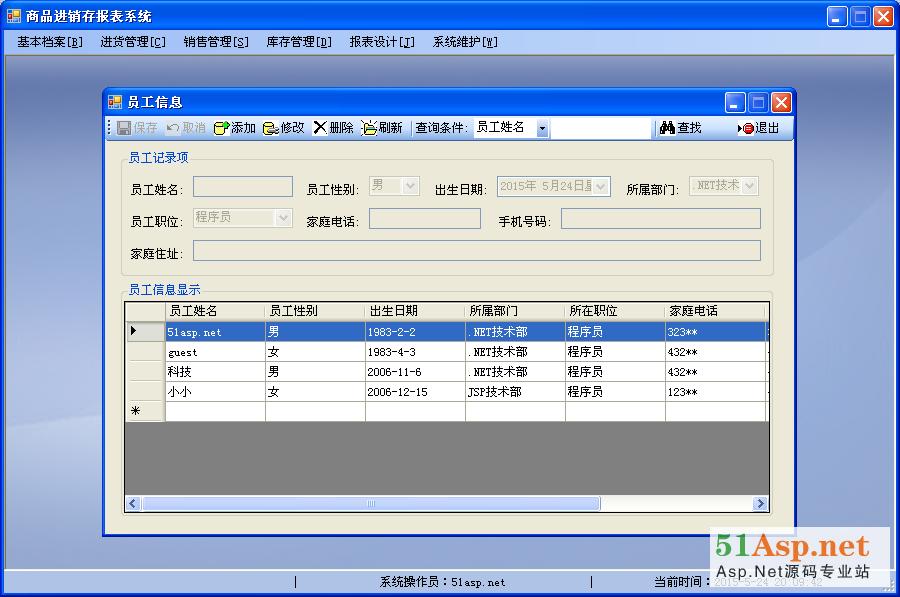Click the Delete (删除) X icon

[x=320, y=128]
